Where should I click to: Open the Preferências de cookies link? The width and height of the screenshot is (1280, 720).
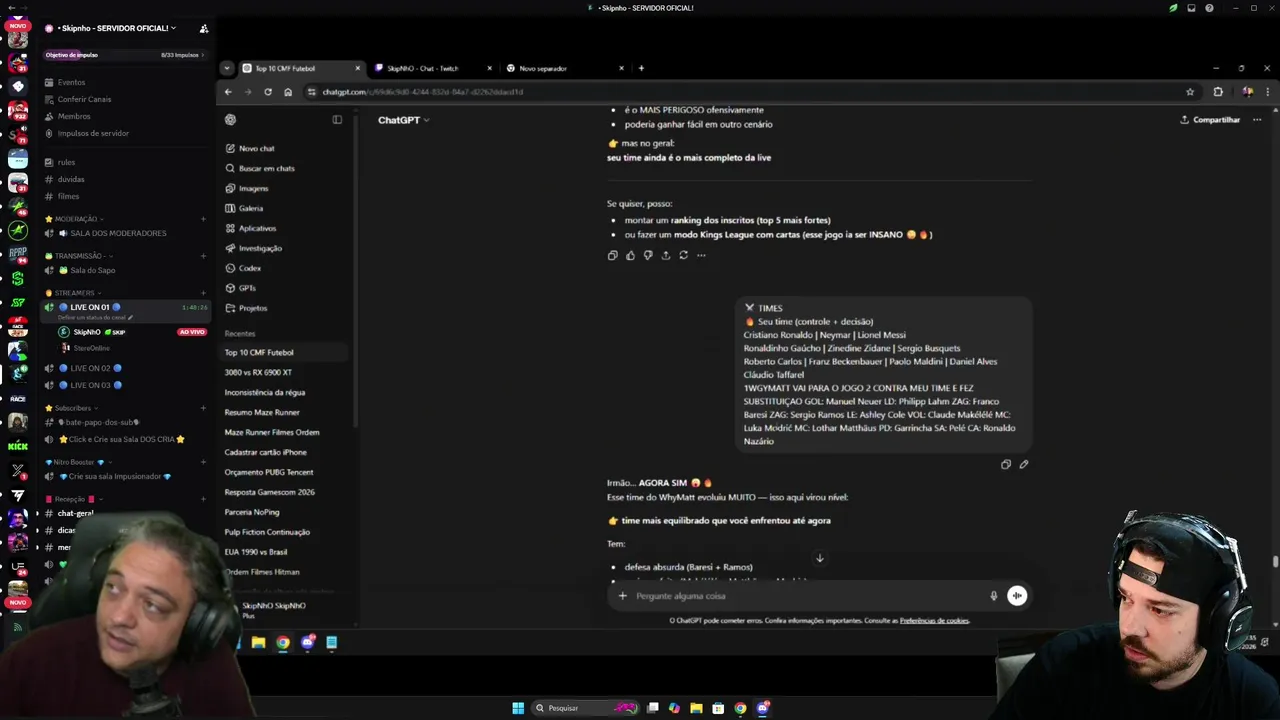tap(934, 621)
